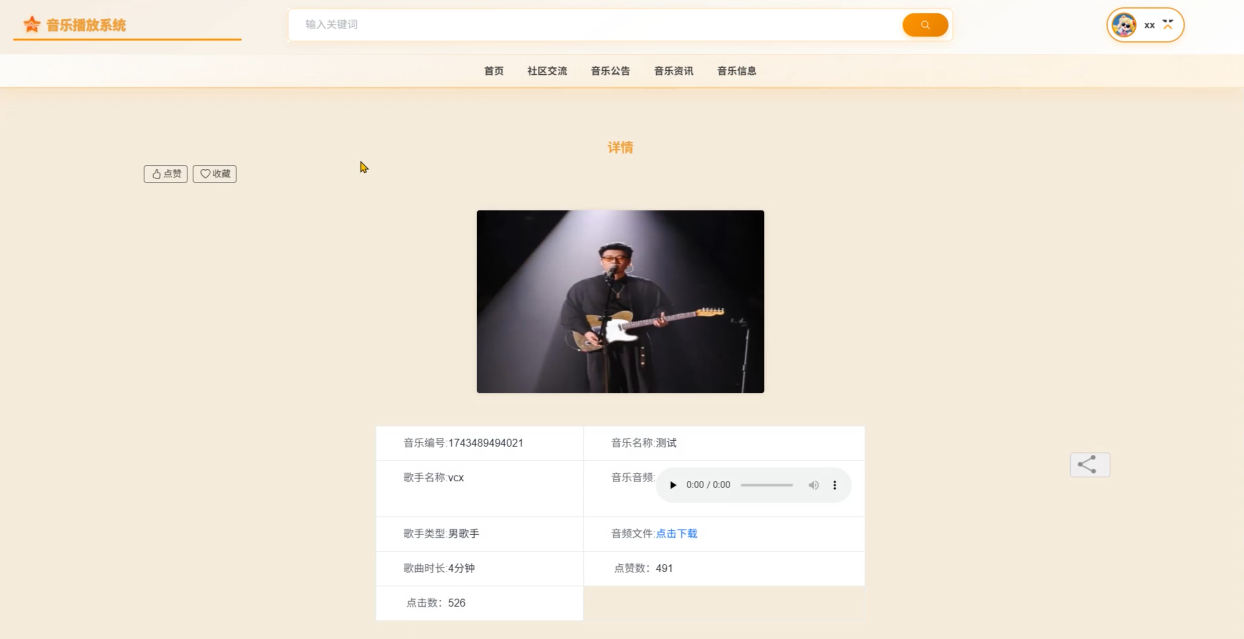Select 音乐资讯 menu item
Image resolution: width=1244 pixels, height=639 pixels.
point(674,71)
